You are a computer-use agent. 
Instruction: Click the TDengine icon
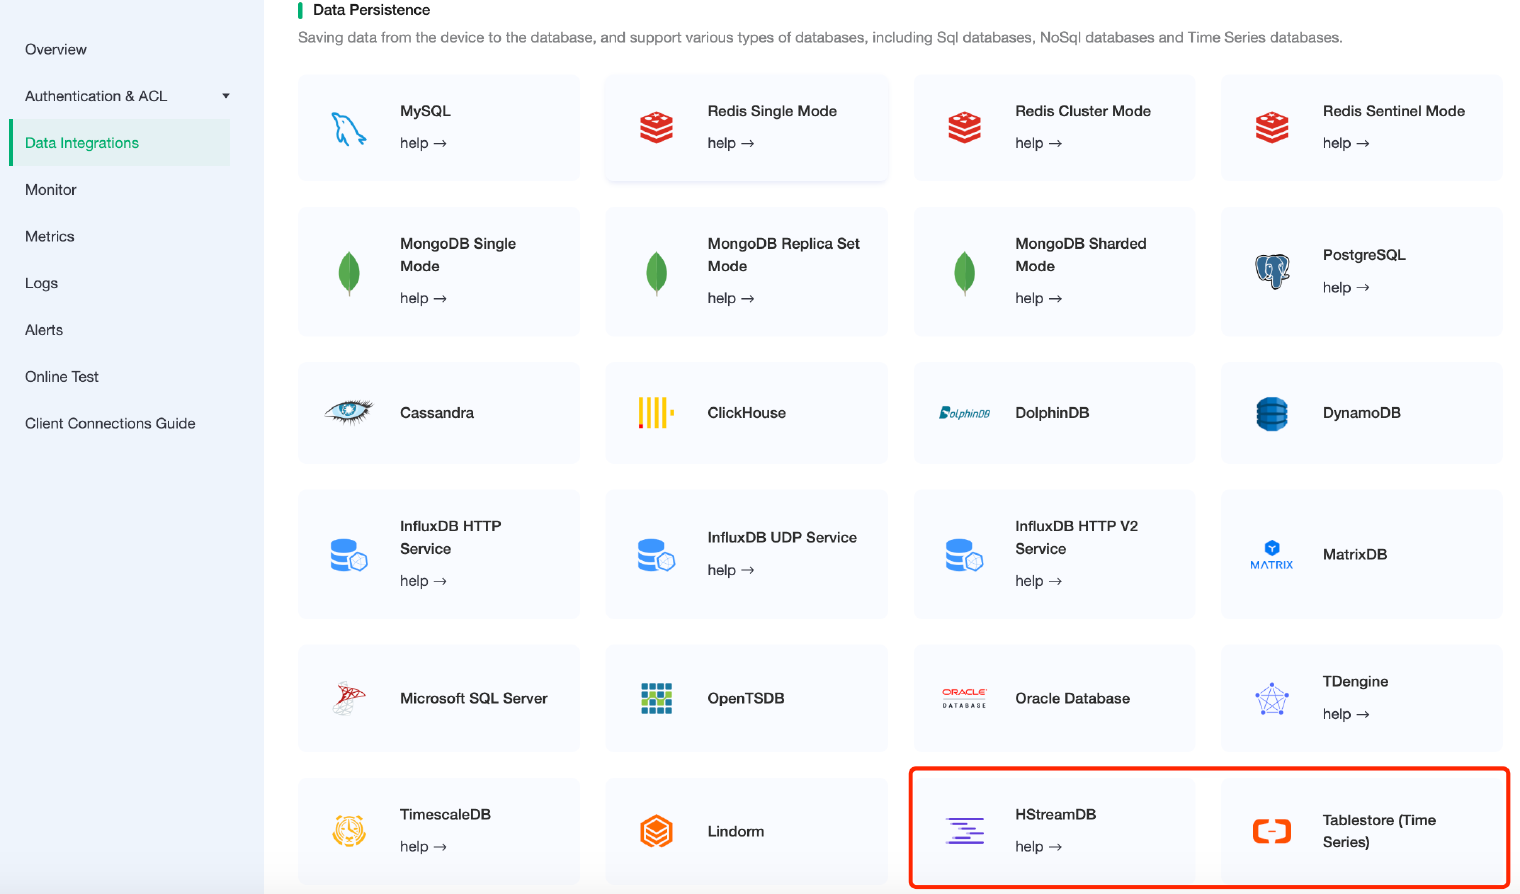[x=1272, y=698]
